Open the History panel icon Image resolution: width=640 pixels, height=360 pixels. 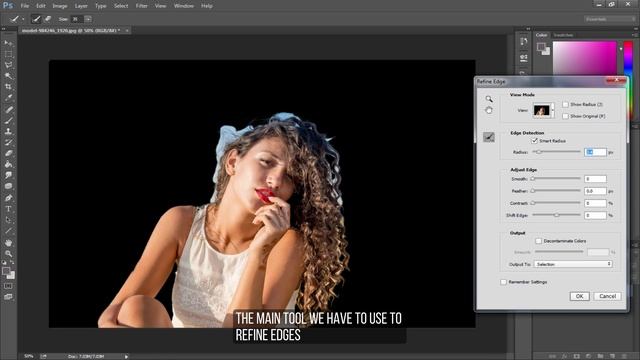[524, 41]
